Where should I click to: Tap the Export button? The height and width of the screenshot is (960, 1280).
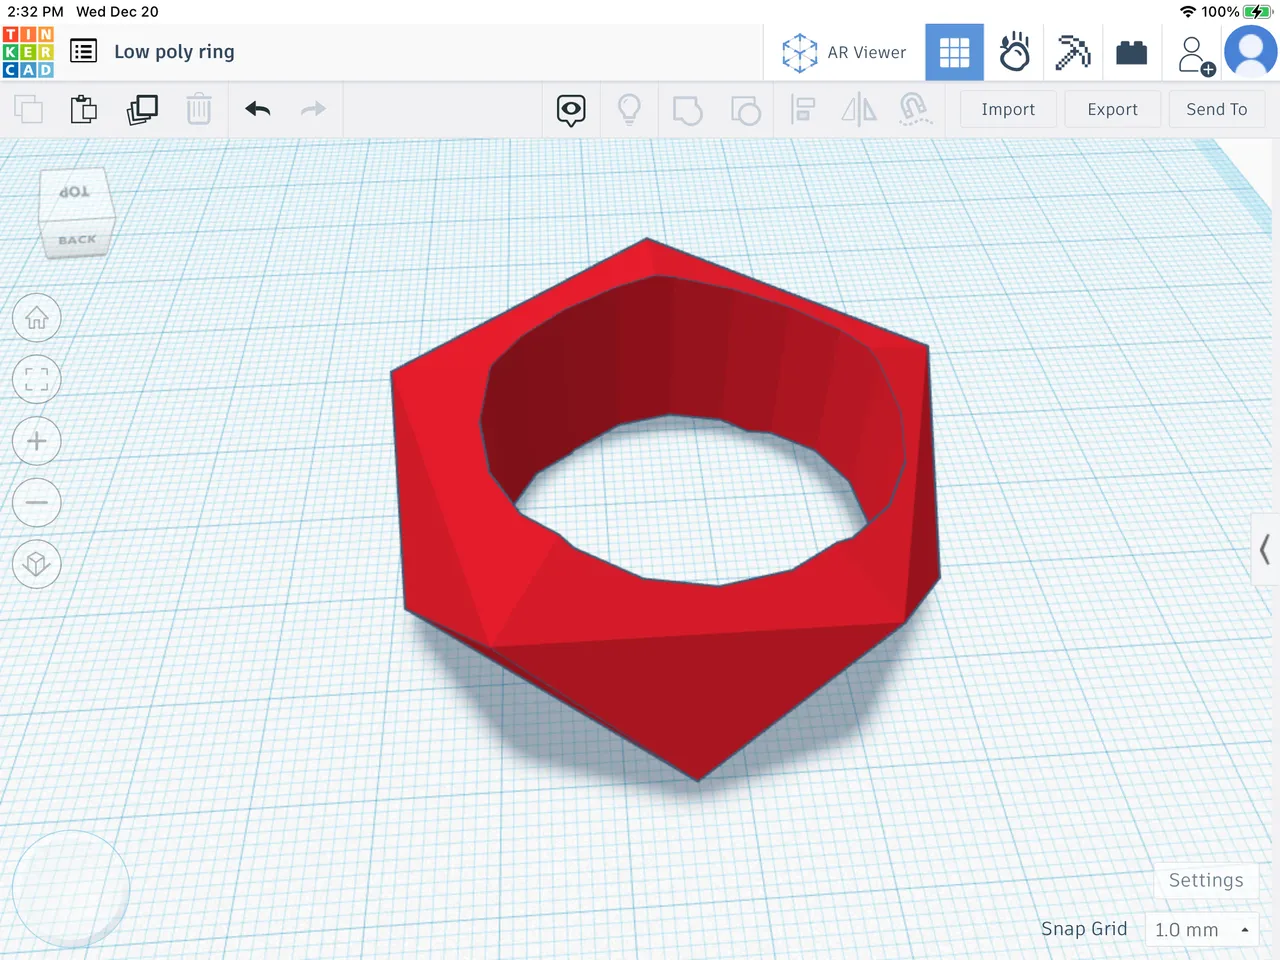click(1112, 109)
